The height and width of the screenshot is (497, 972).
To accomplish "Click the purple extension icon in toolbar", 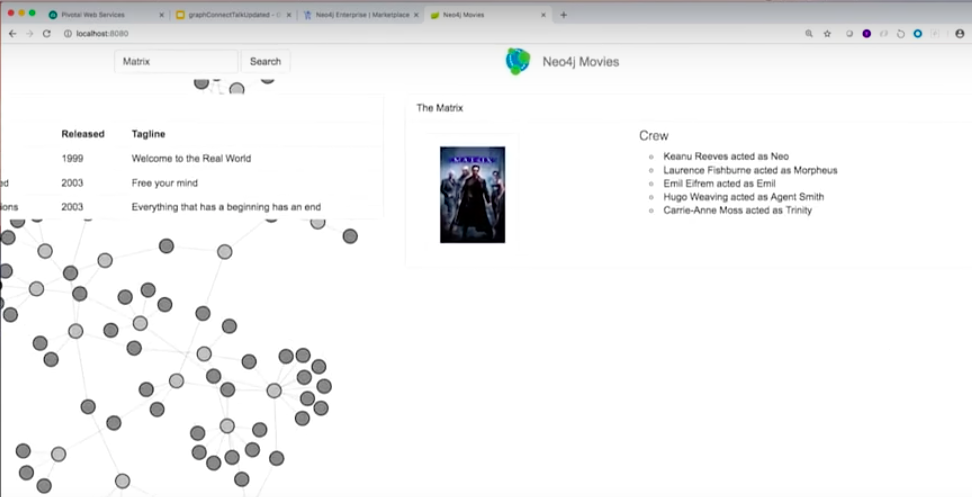I will coord(867,33).
